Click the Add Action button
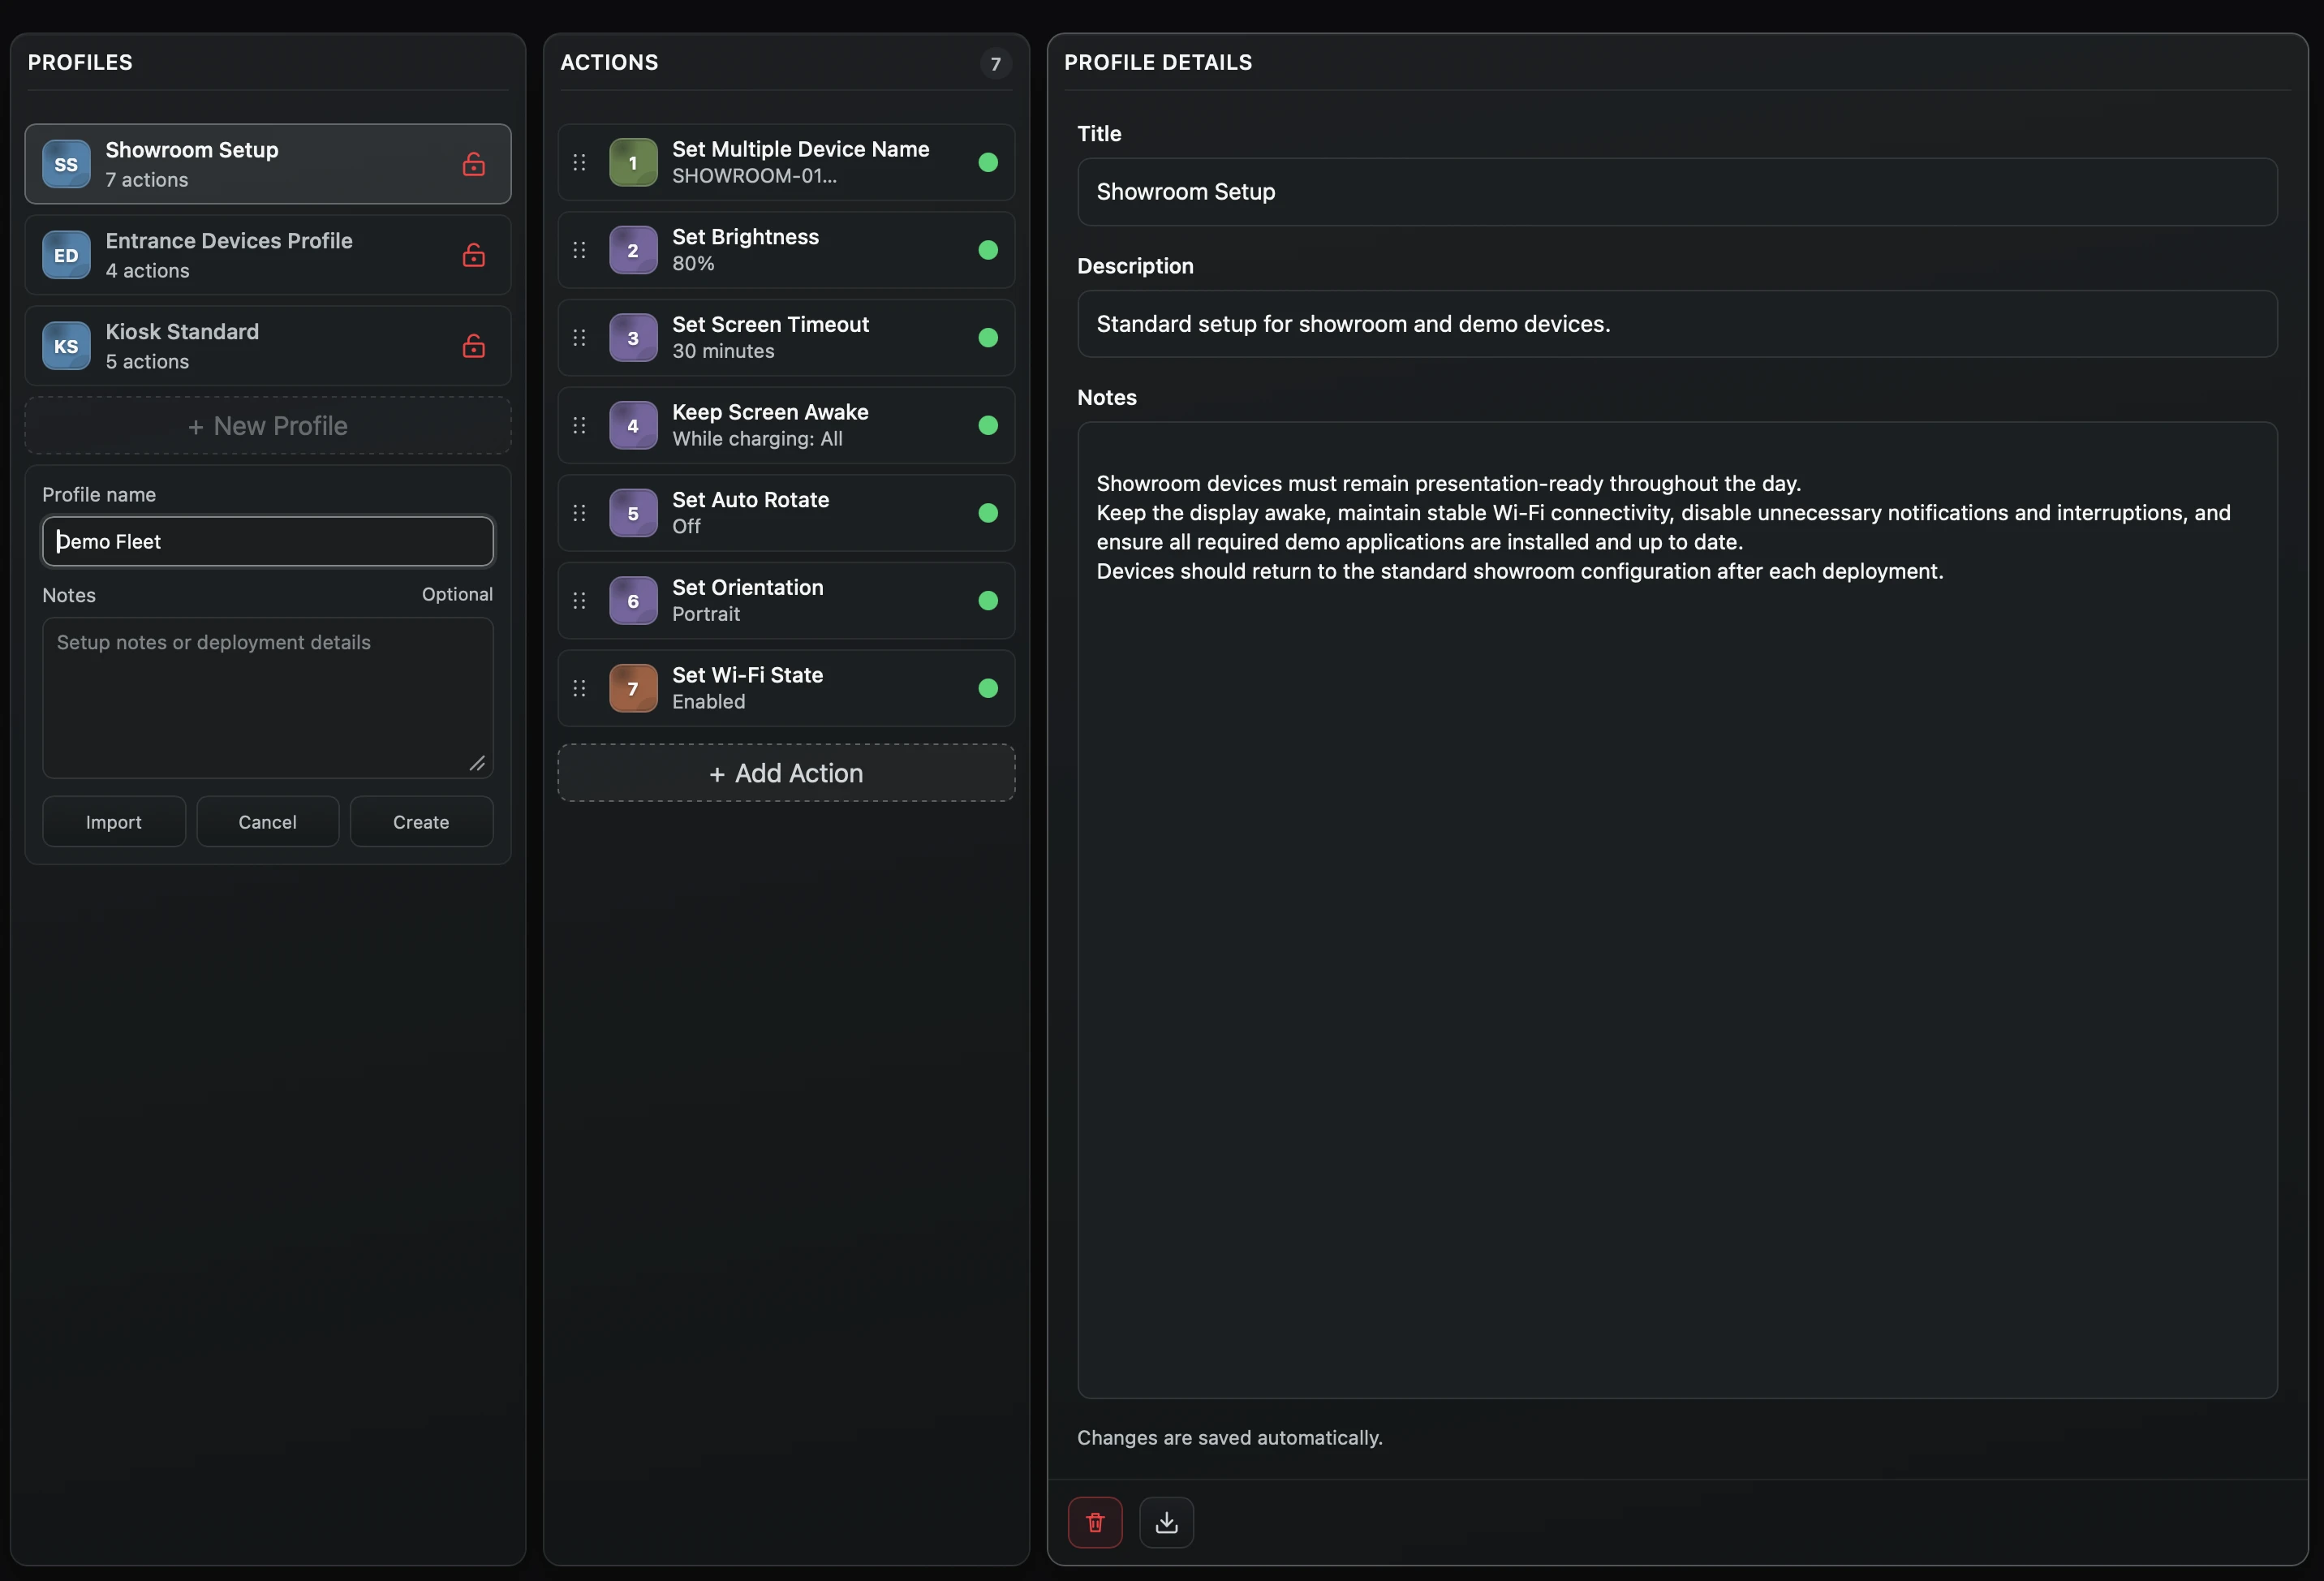This screenshot has width=2324, height=1581. pos(786,773)
